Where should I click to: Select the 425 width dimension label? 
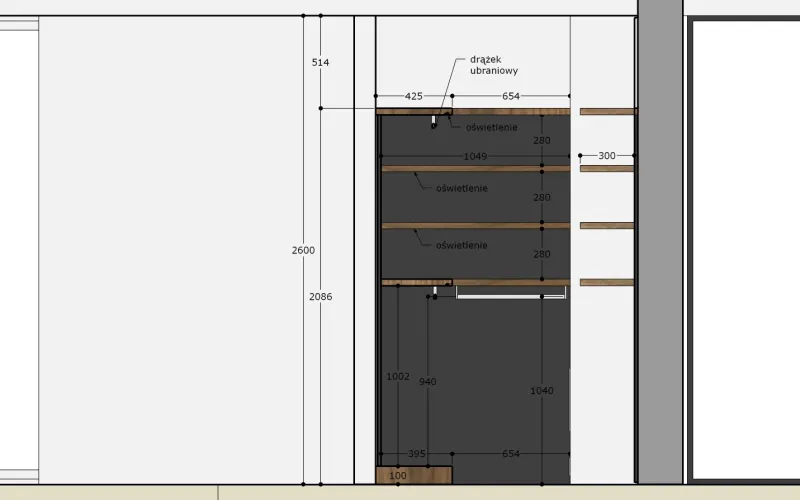pos(414,96)
